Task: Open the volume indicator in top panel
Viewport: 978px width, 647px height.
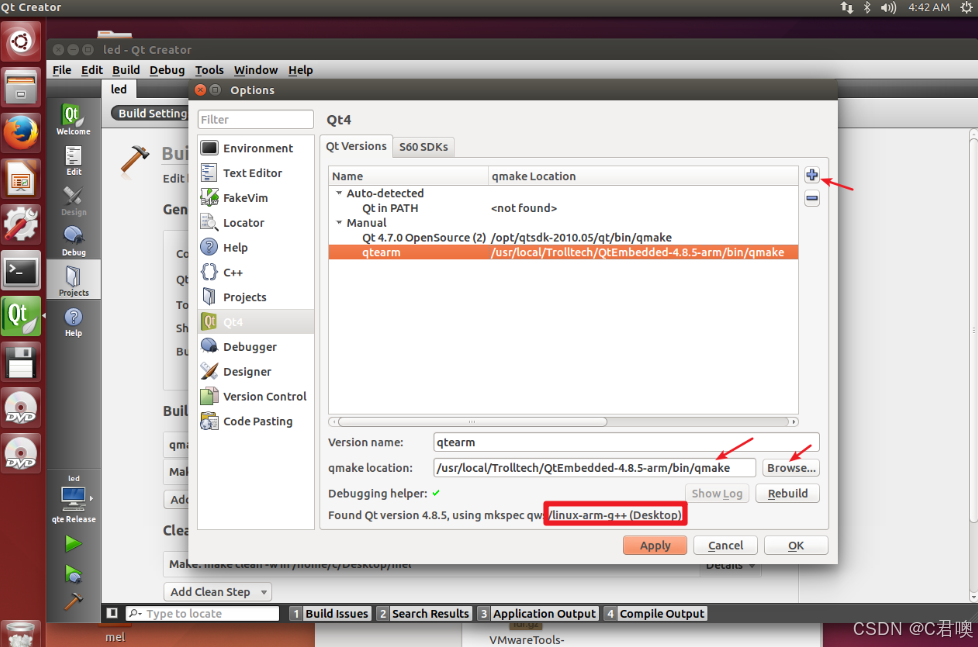Action: [888, 7]
